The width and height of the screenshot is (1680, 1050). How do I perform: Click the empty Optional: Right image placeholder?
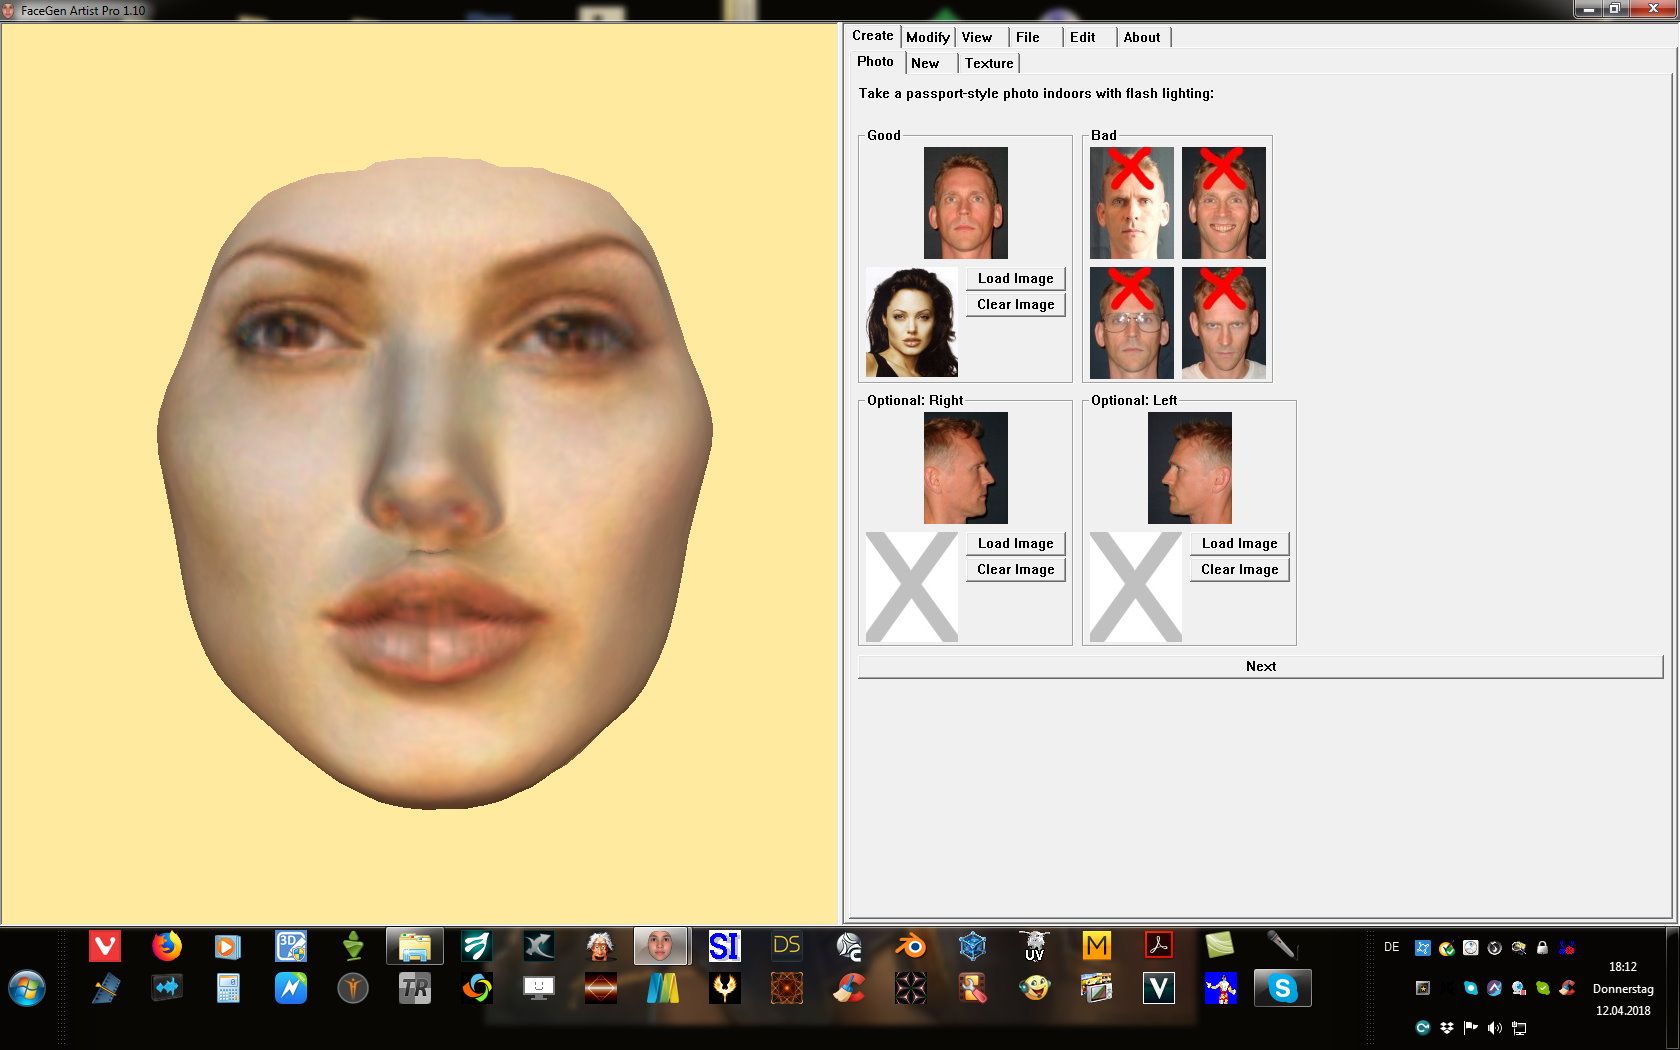click(x=911, y=587)
